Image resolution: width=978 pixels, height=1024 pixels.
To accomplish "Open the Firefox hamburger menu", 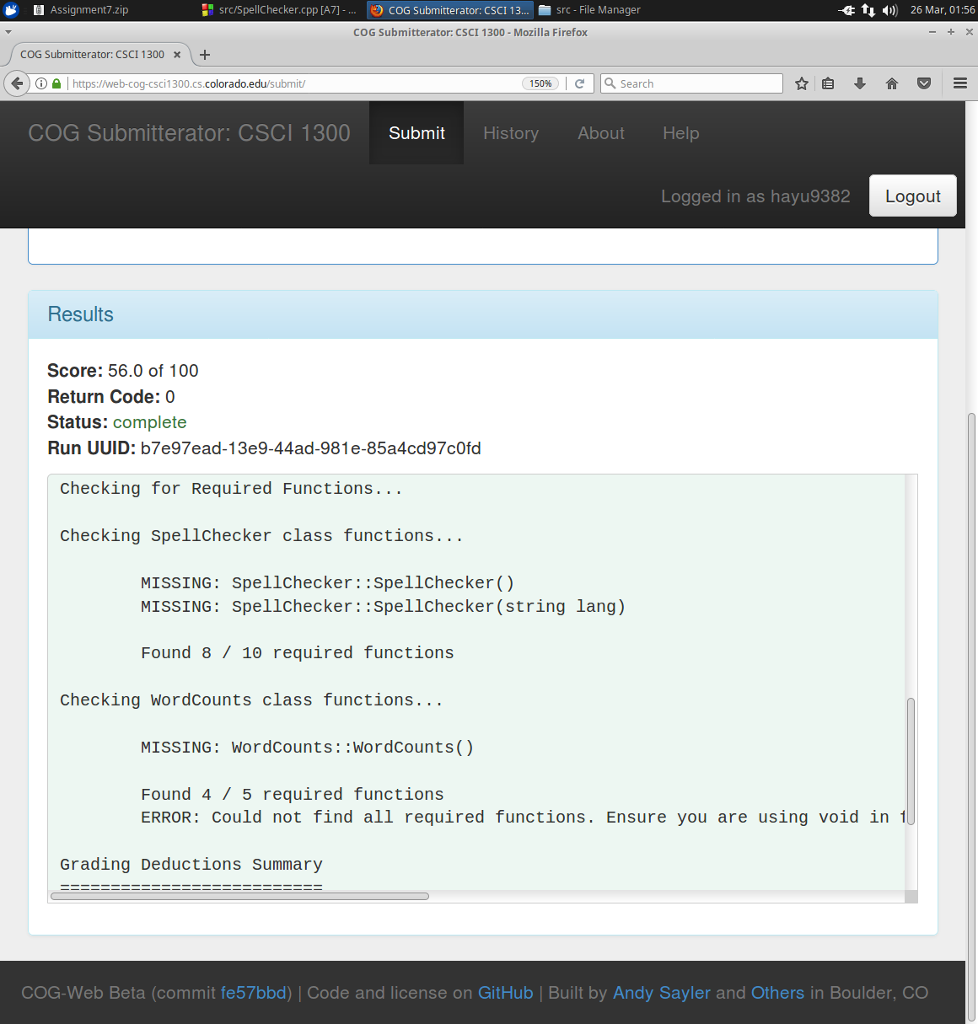I will tap(960, 84).
